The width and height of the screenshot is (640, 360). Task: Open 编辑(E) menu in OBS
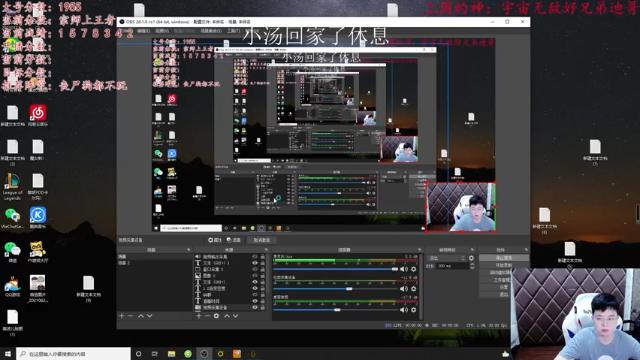tap(144, 31)
